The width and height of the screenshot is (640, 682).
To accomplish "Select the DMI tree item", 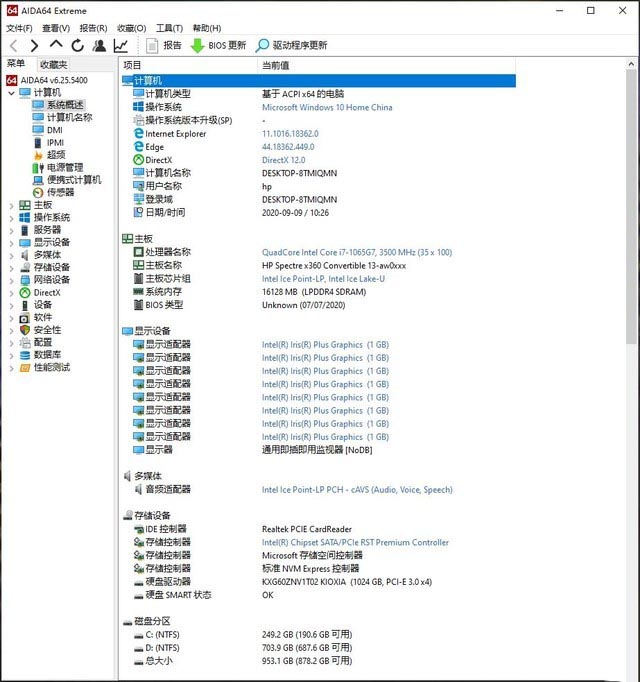I will click(55, 130).
